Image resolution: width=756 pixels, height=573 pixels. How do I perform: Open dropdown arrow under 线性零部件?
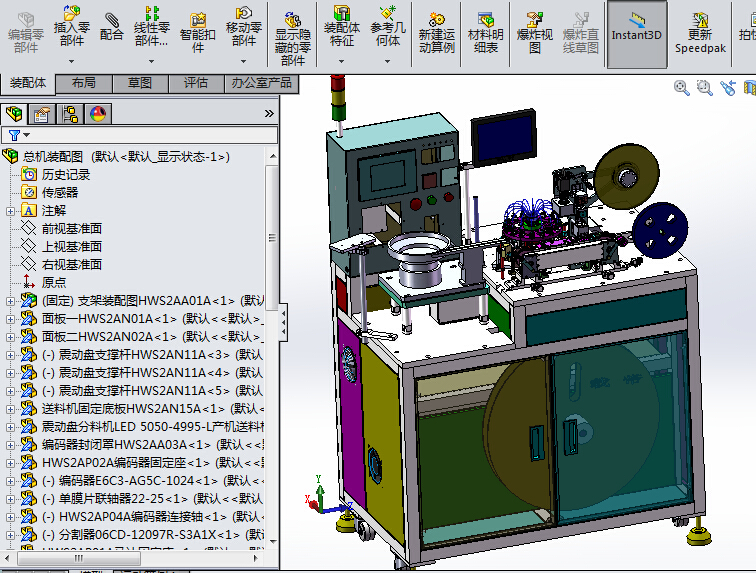(x=151, y=61)
